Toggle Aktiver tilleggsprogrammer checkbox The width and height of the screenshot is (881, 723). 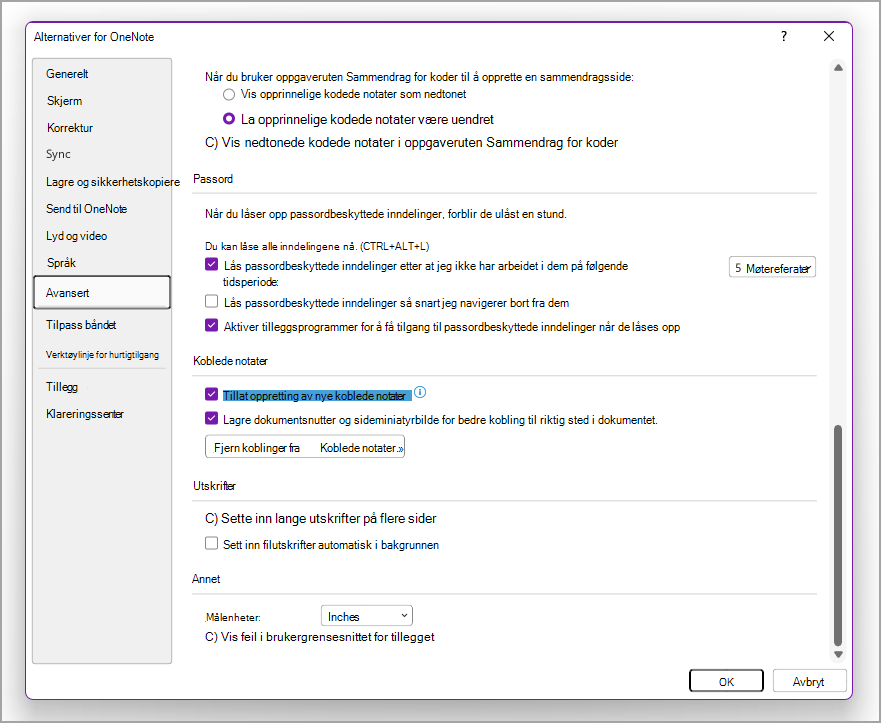pos(211,325)
